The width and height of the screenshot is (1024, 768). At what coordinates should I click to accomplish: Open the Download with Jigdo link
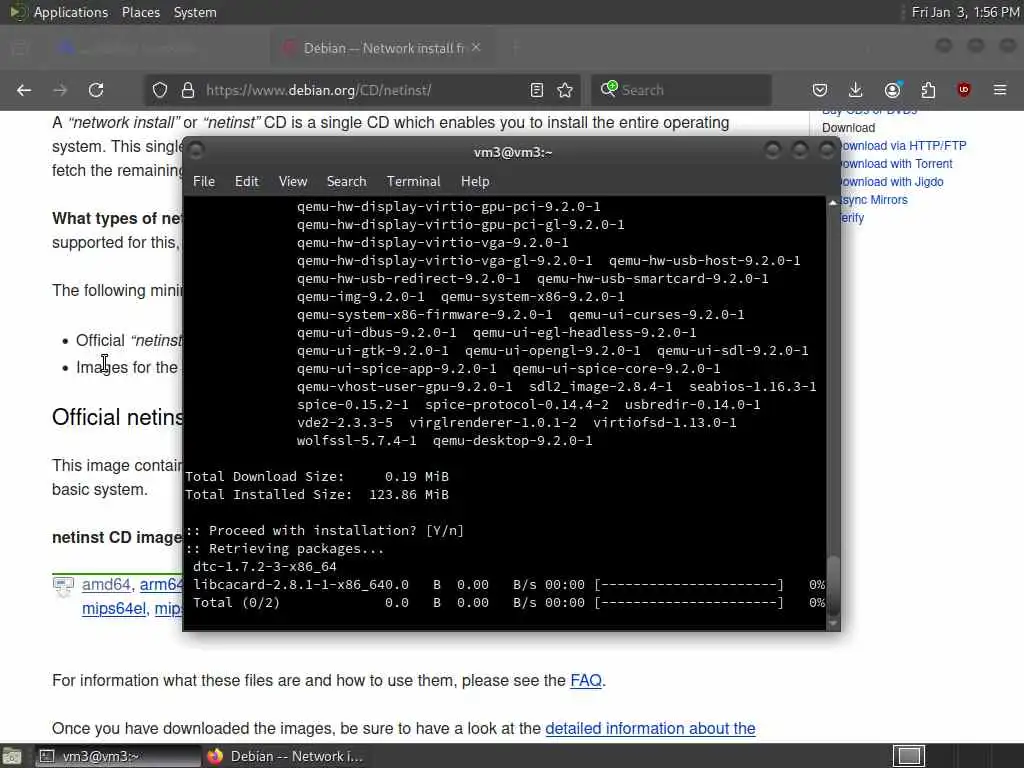coord(890,182)
